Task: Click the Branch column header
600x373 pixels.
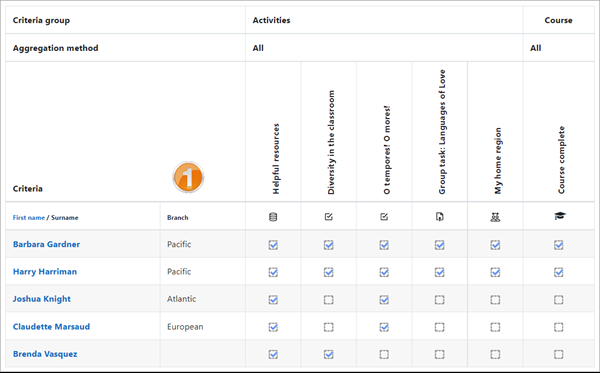Action: (178, 217)
